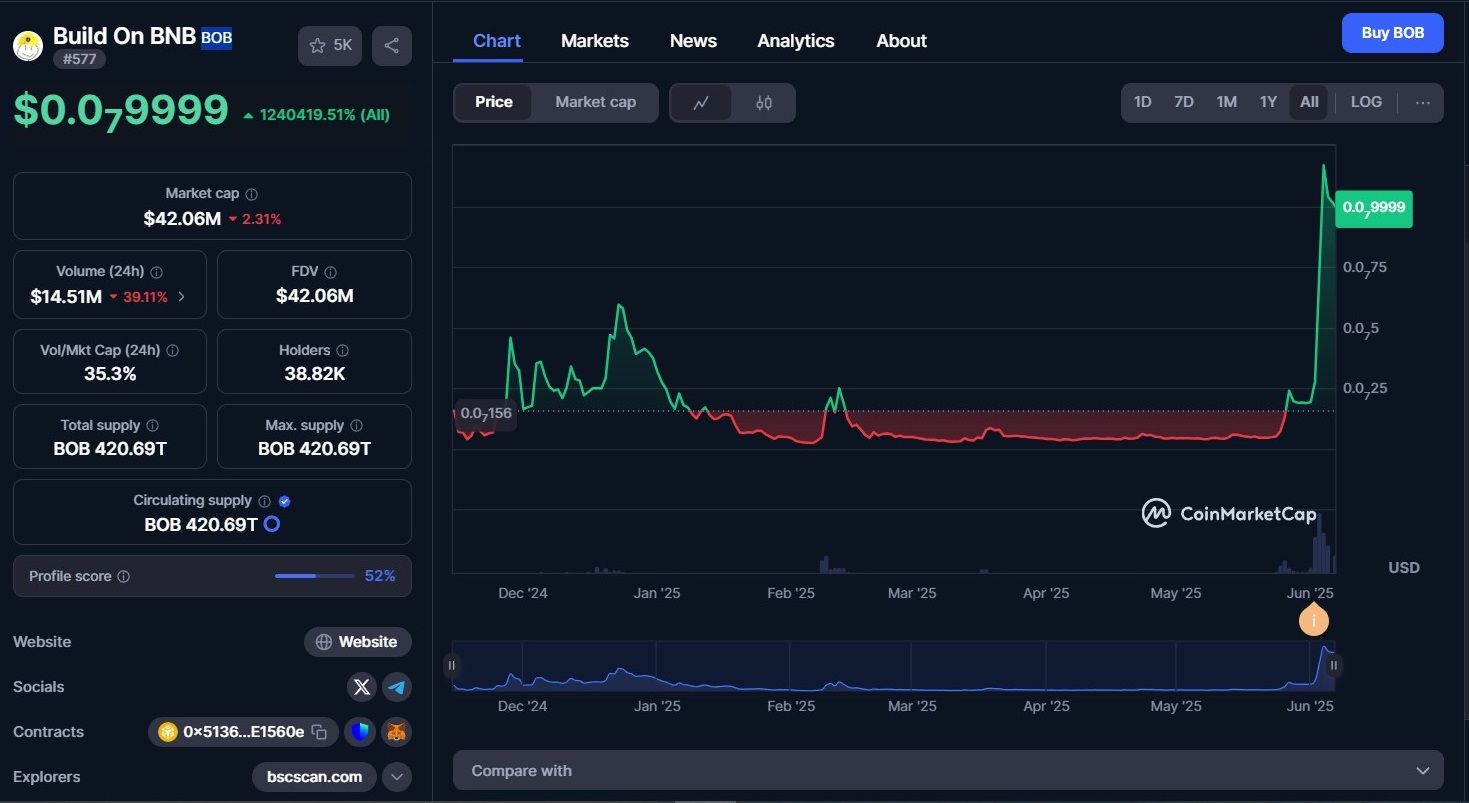Viewport: 1469px width, 803px height.
Task: Open the bscscan.com explorer link
Action: (x=314, y=777)
